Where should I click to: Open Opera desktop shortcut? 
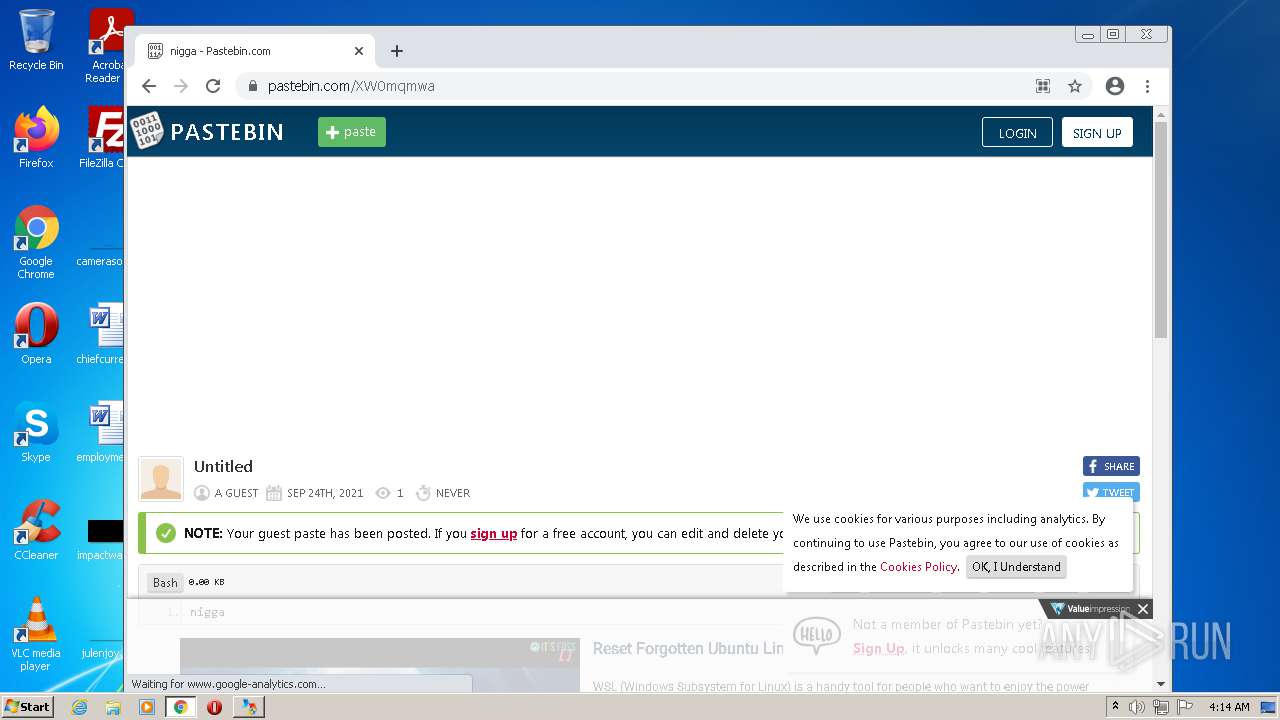point(36,334)
